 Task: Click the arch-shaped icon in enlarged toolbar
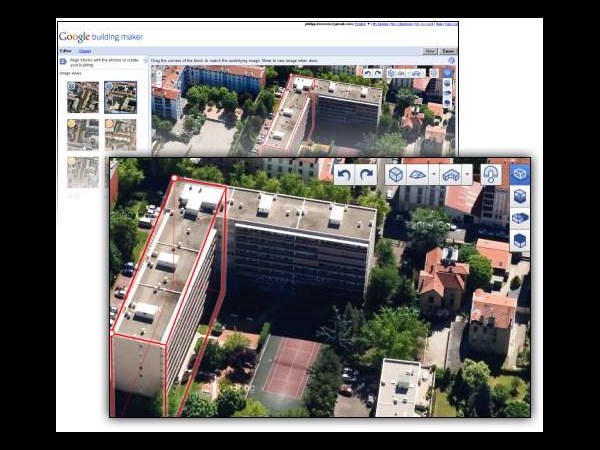tap(491, 175)
